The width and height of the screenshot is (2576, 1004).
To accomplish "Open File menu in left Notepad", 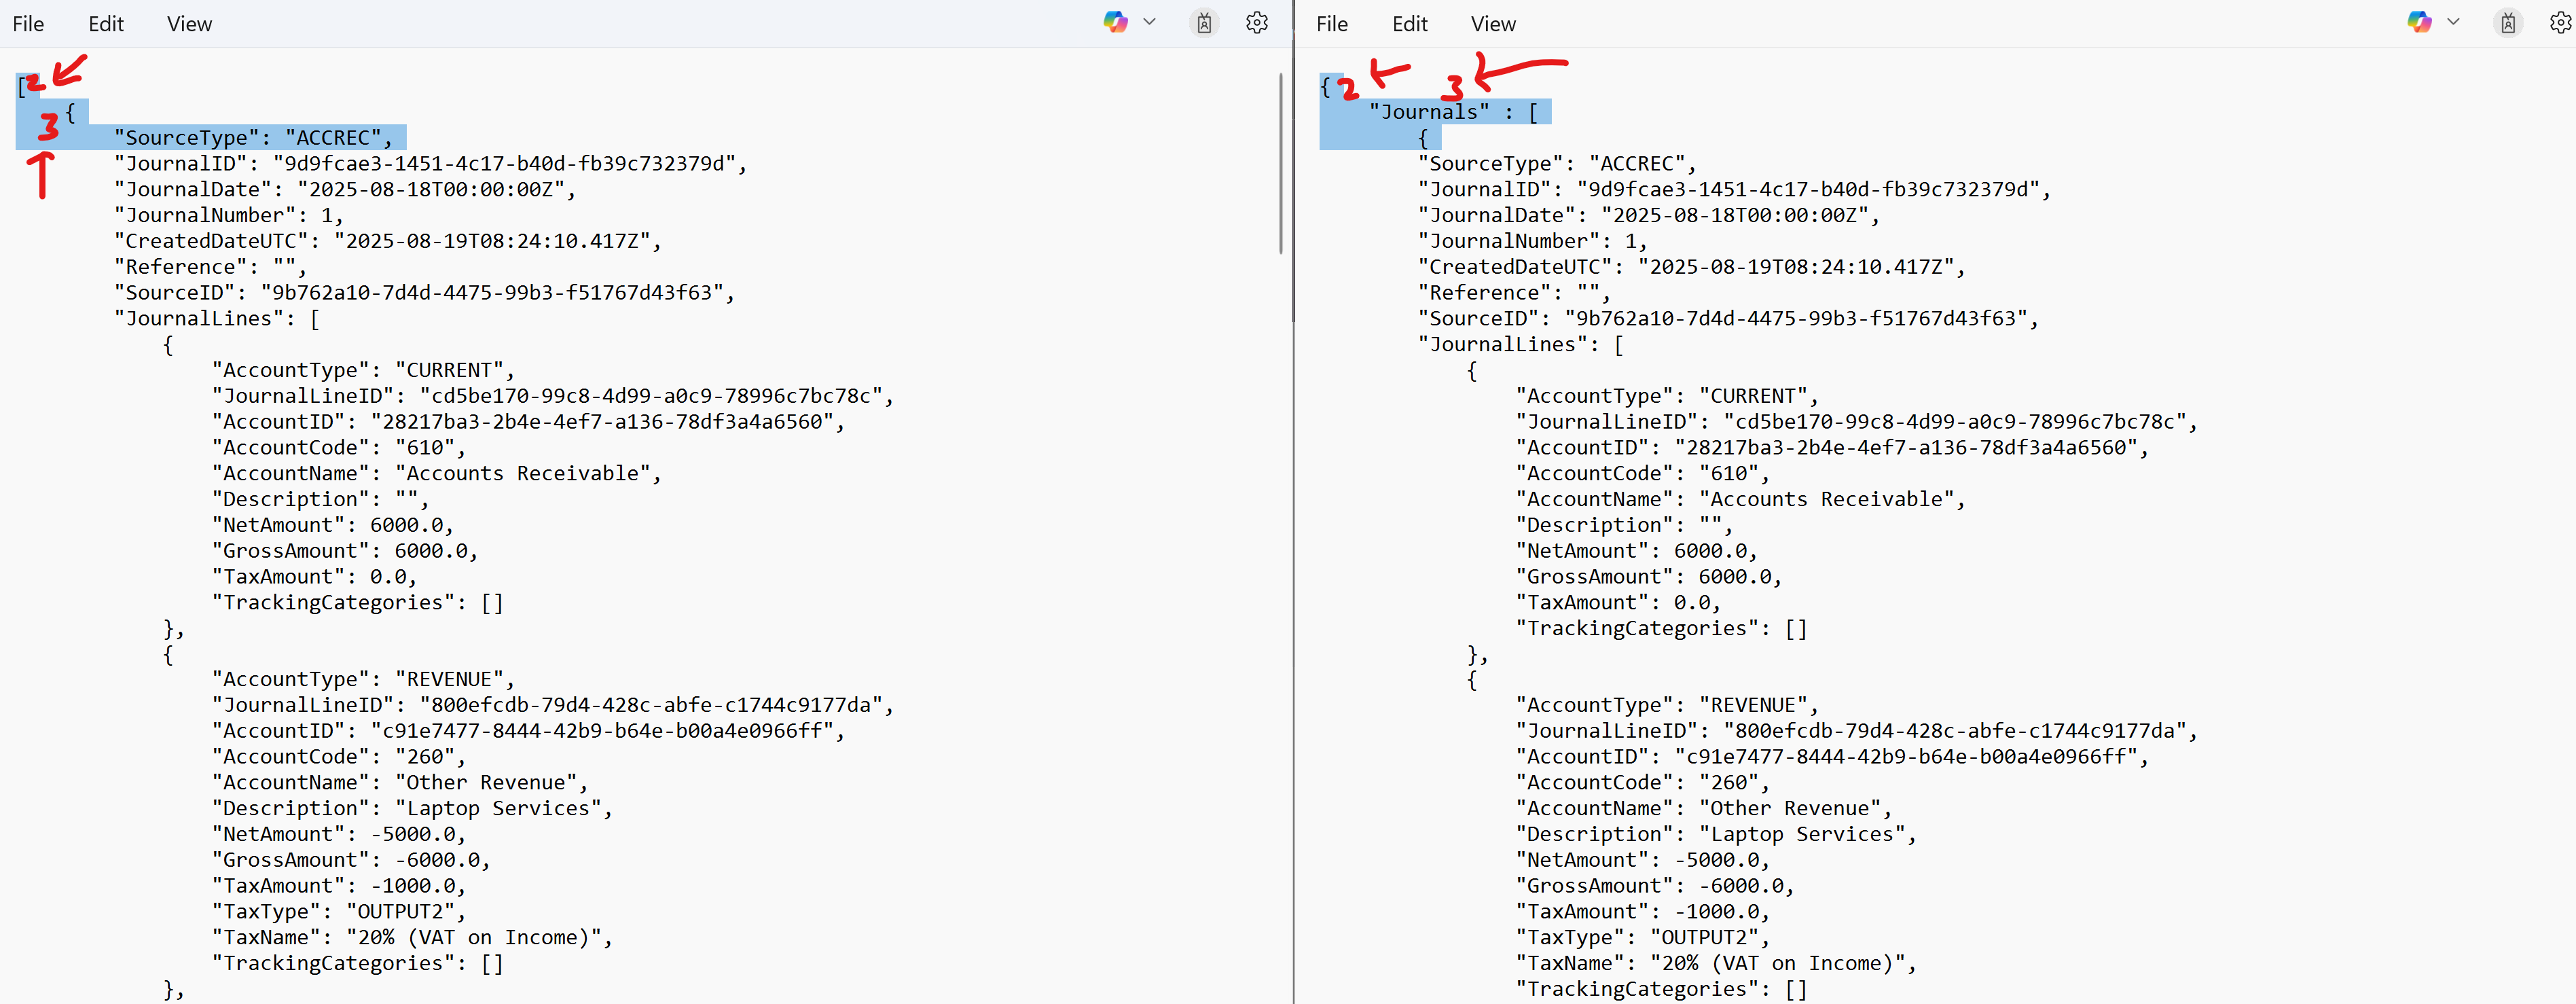I will (28, 24).
